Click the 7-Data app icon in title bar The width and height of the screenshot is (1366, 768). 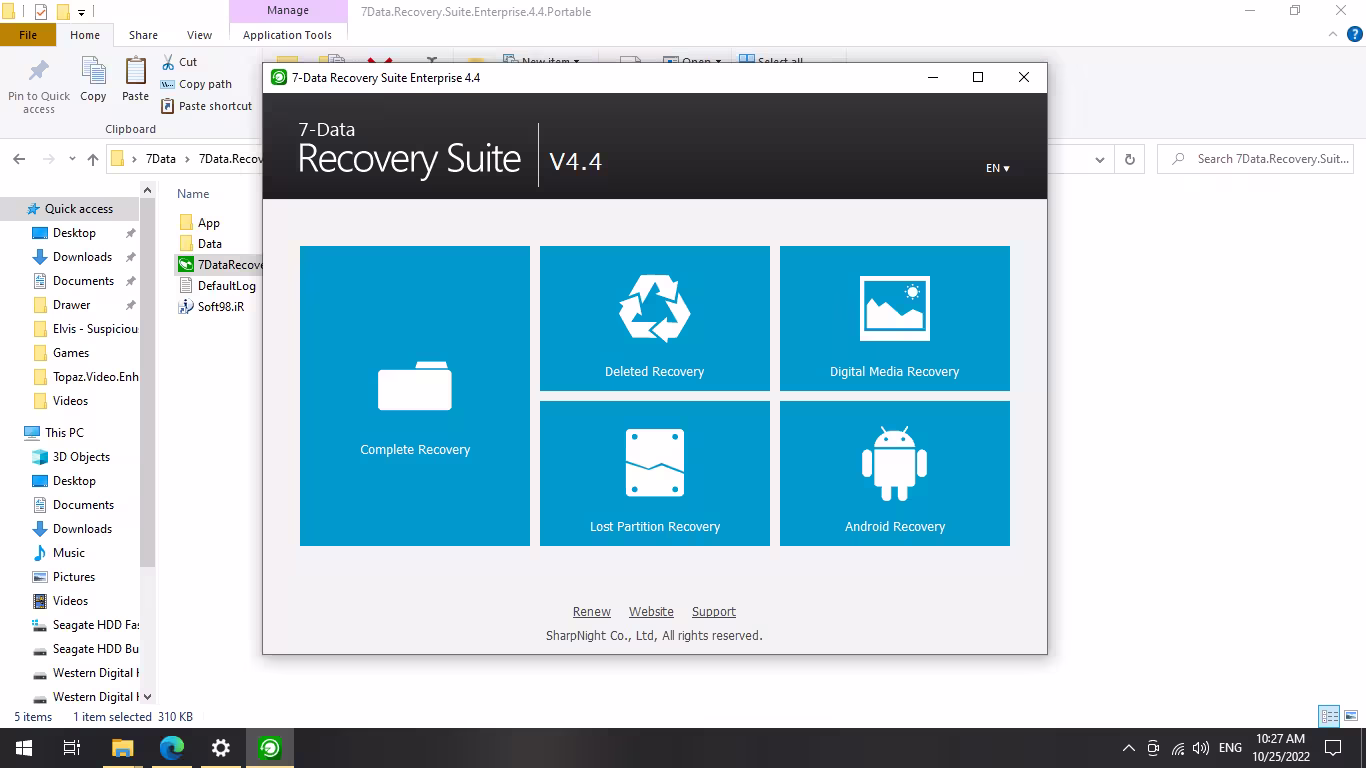tap(279, 78)
